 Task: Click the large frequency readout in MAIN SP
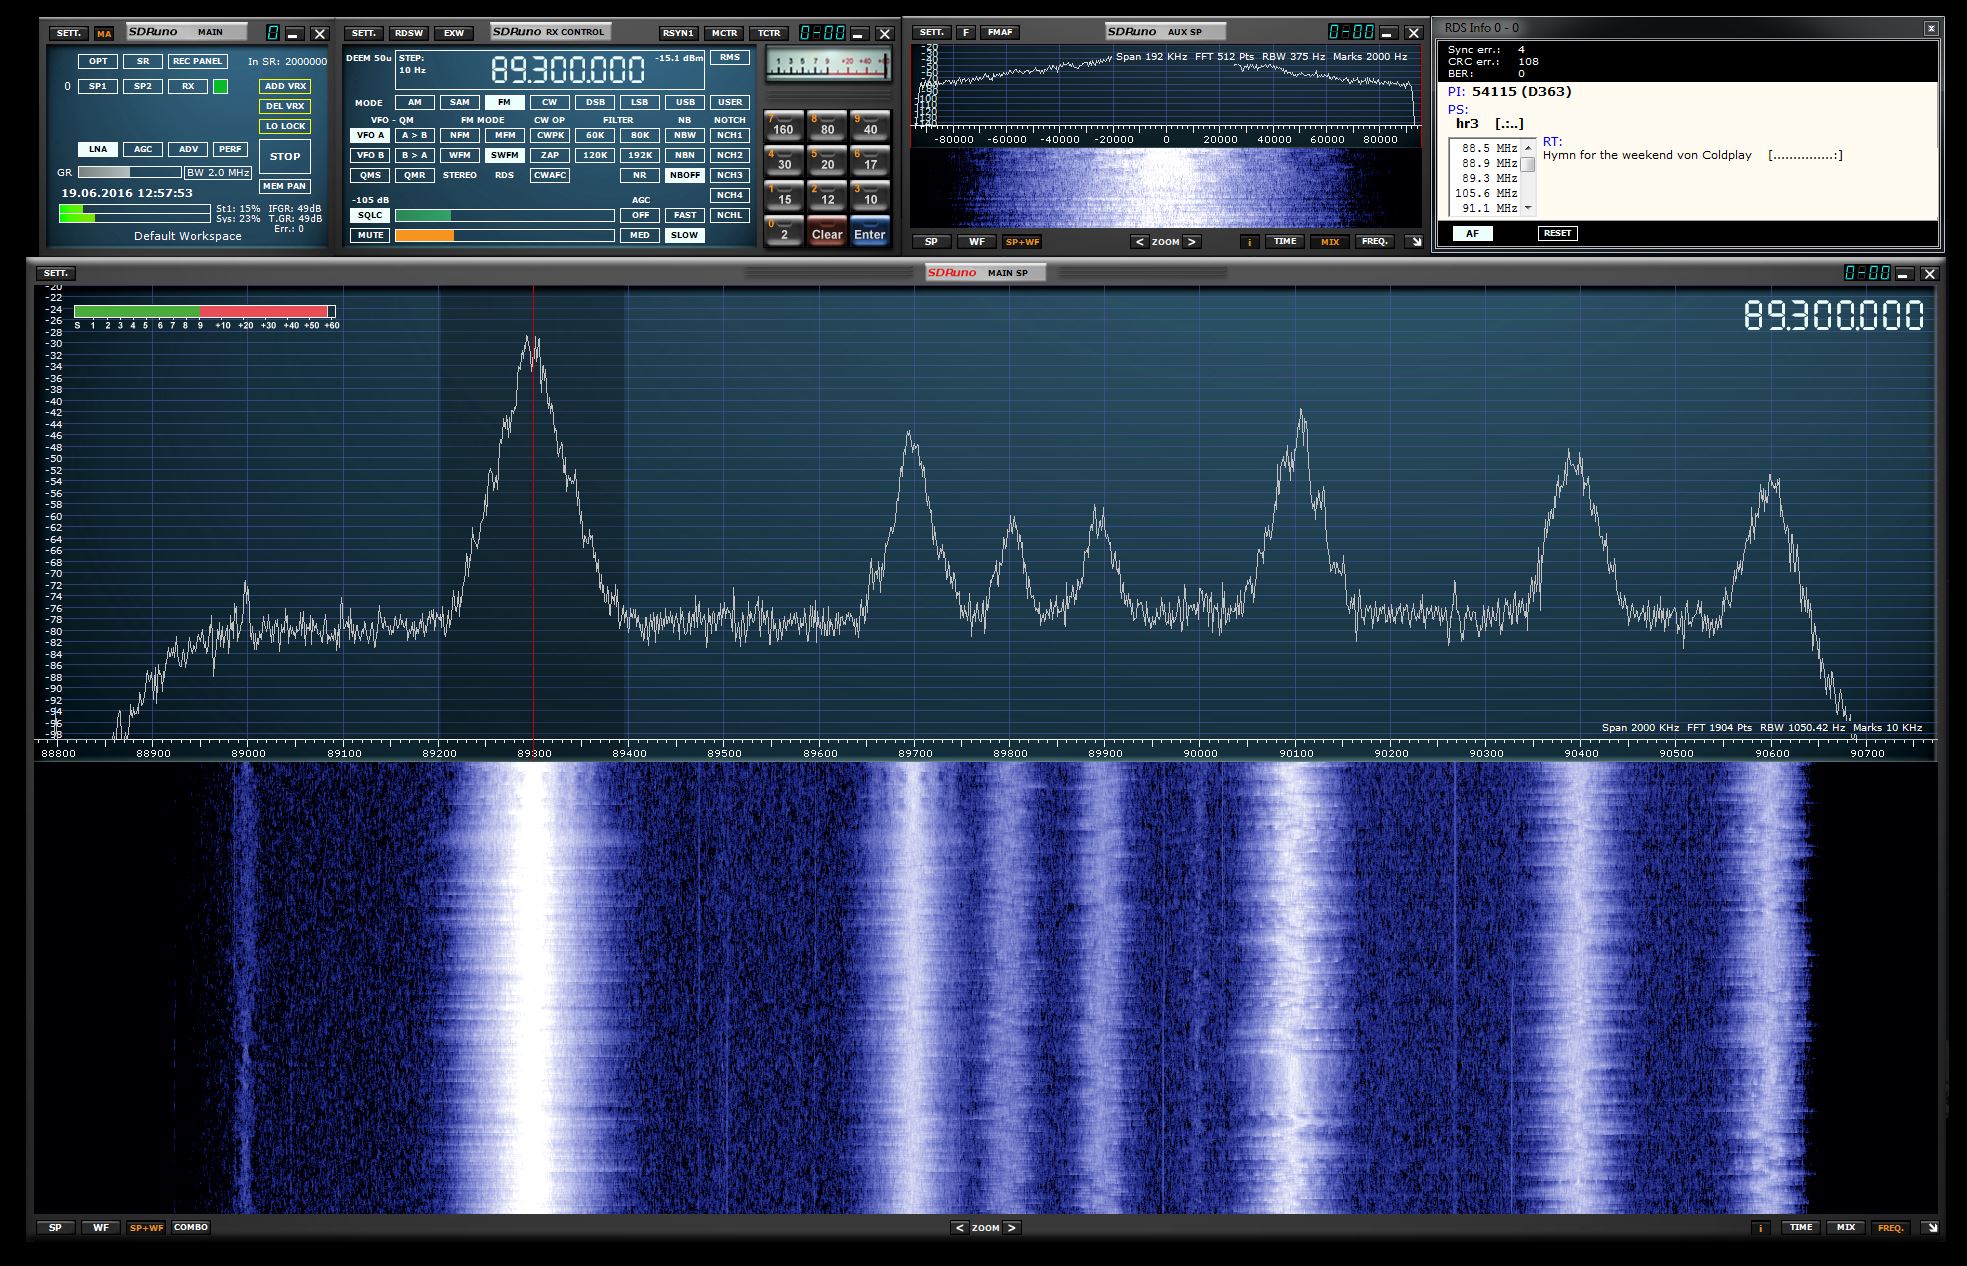pos(1834,316)
